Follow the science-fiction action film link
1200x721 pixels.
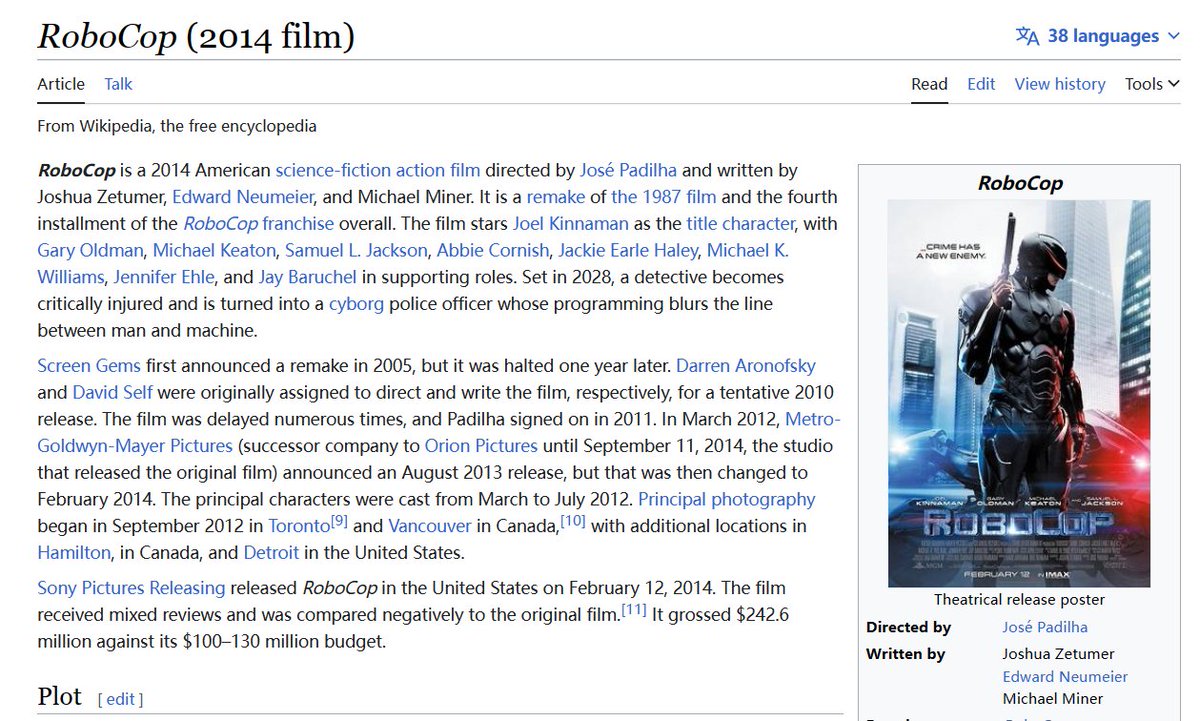tap(378, 170)
